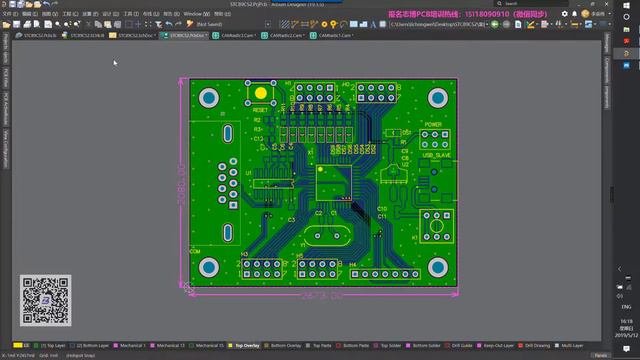The width and height of the screenshot is (640, 360).
Task: Open the Properties panel tab on right
Action: [x=607, y=97]
